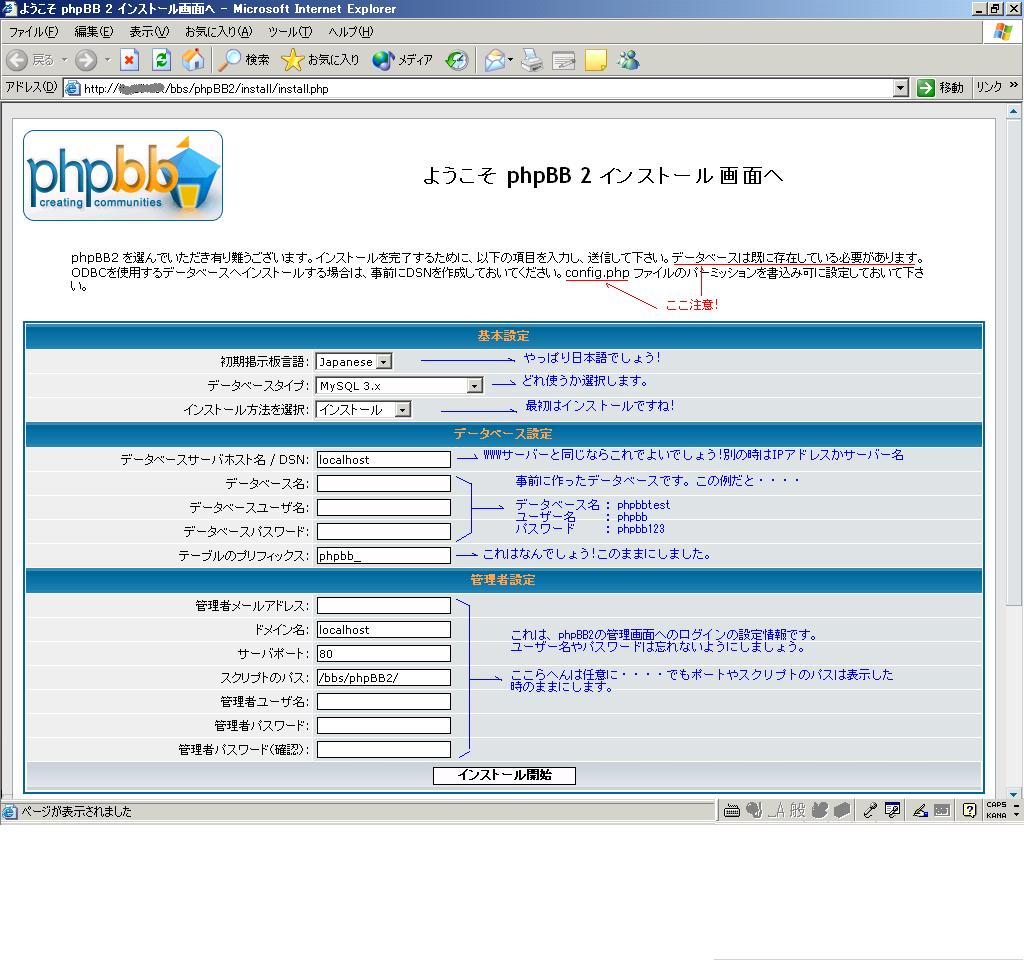Click the address bar URL field
The height and width of the screenshot is (970, 1024).
[487, 88]
